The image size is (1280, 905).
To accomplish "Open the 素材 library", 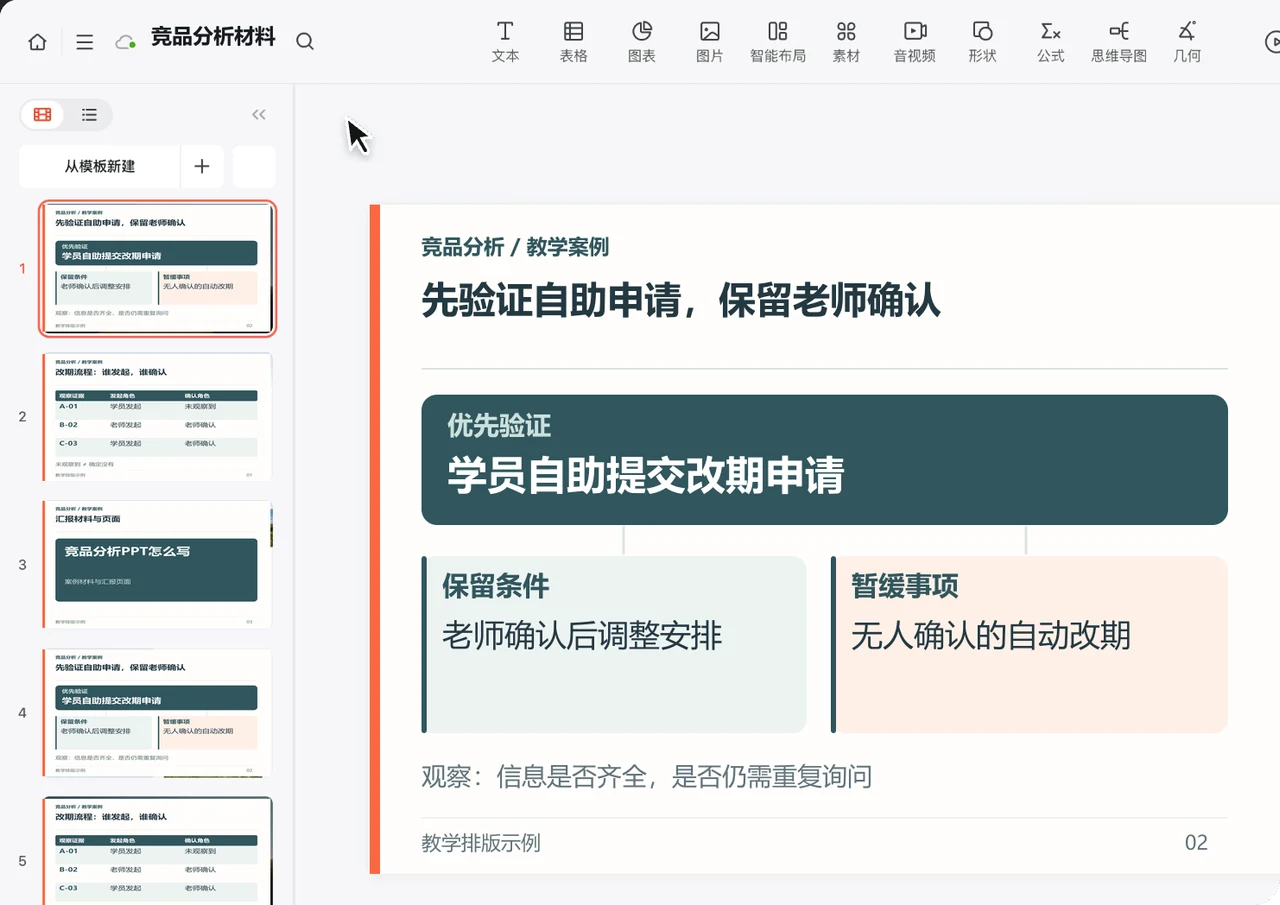I will coord(846,42).
